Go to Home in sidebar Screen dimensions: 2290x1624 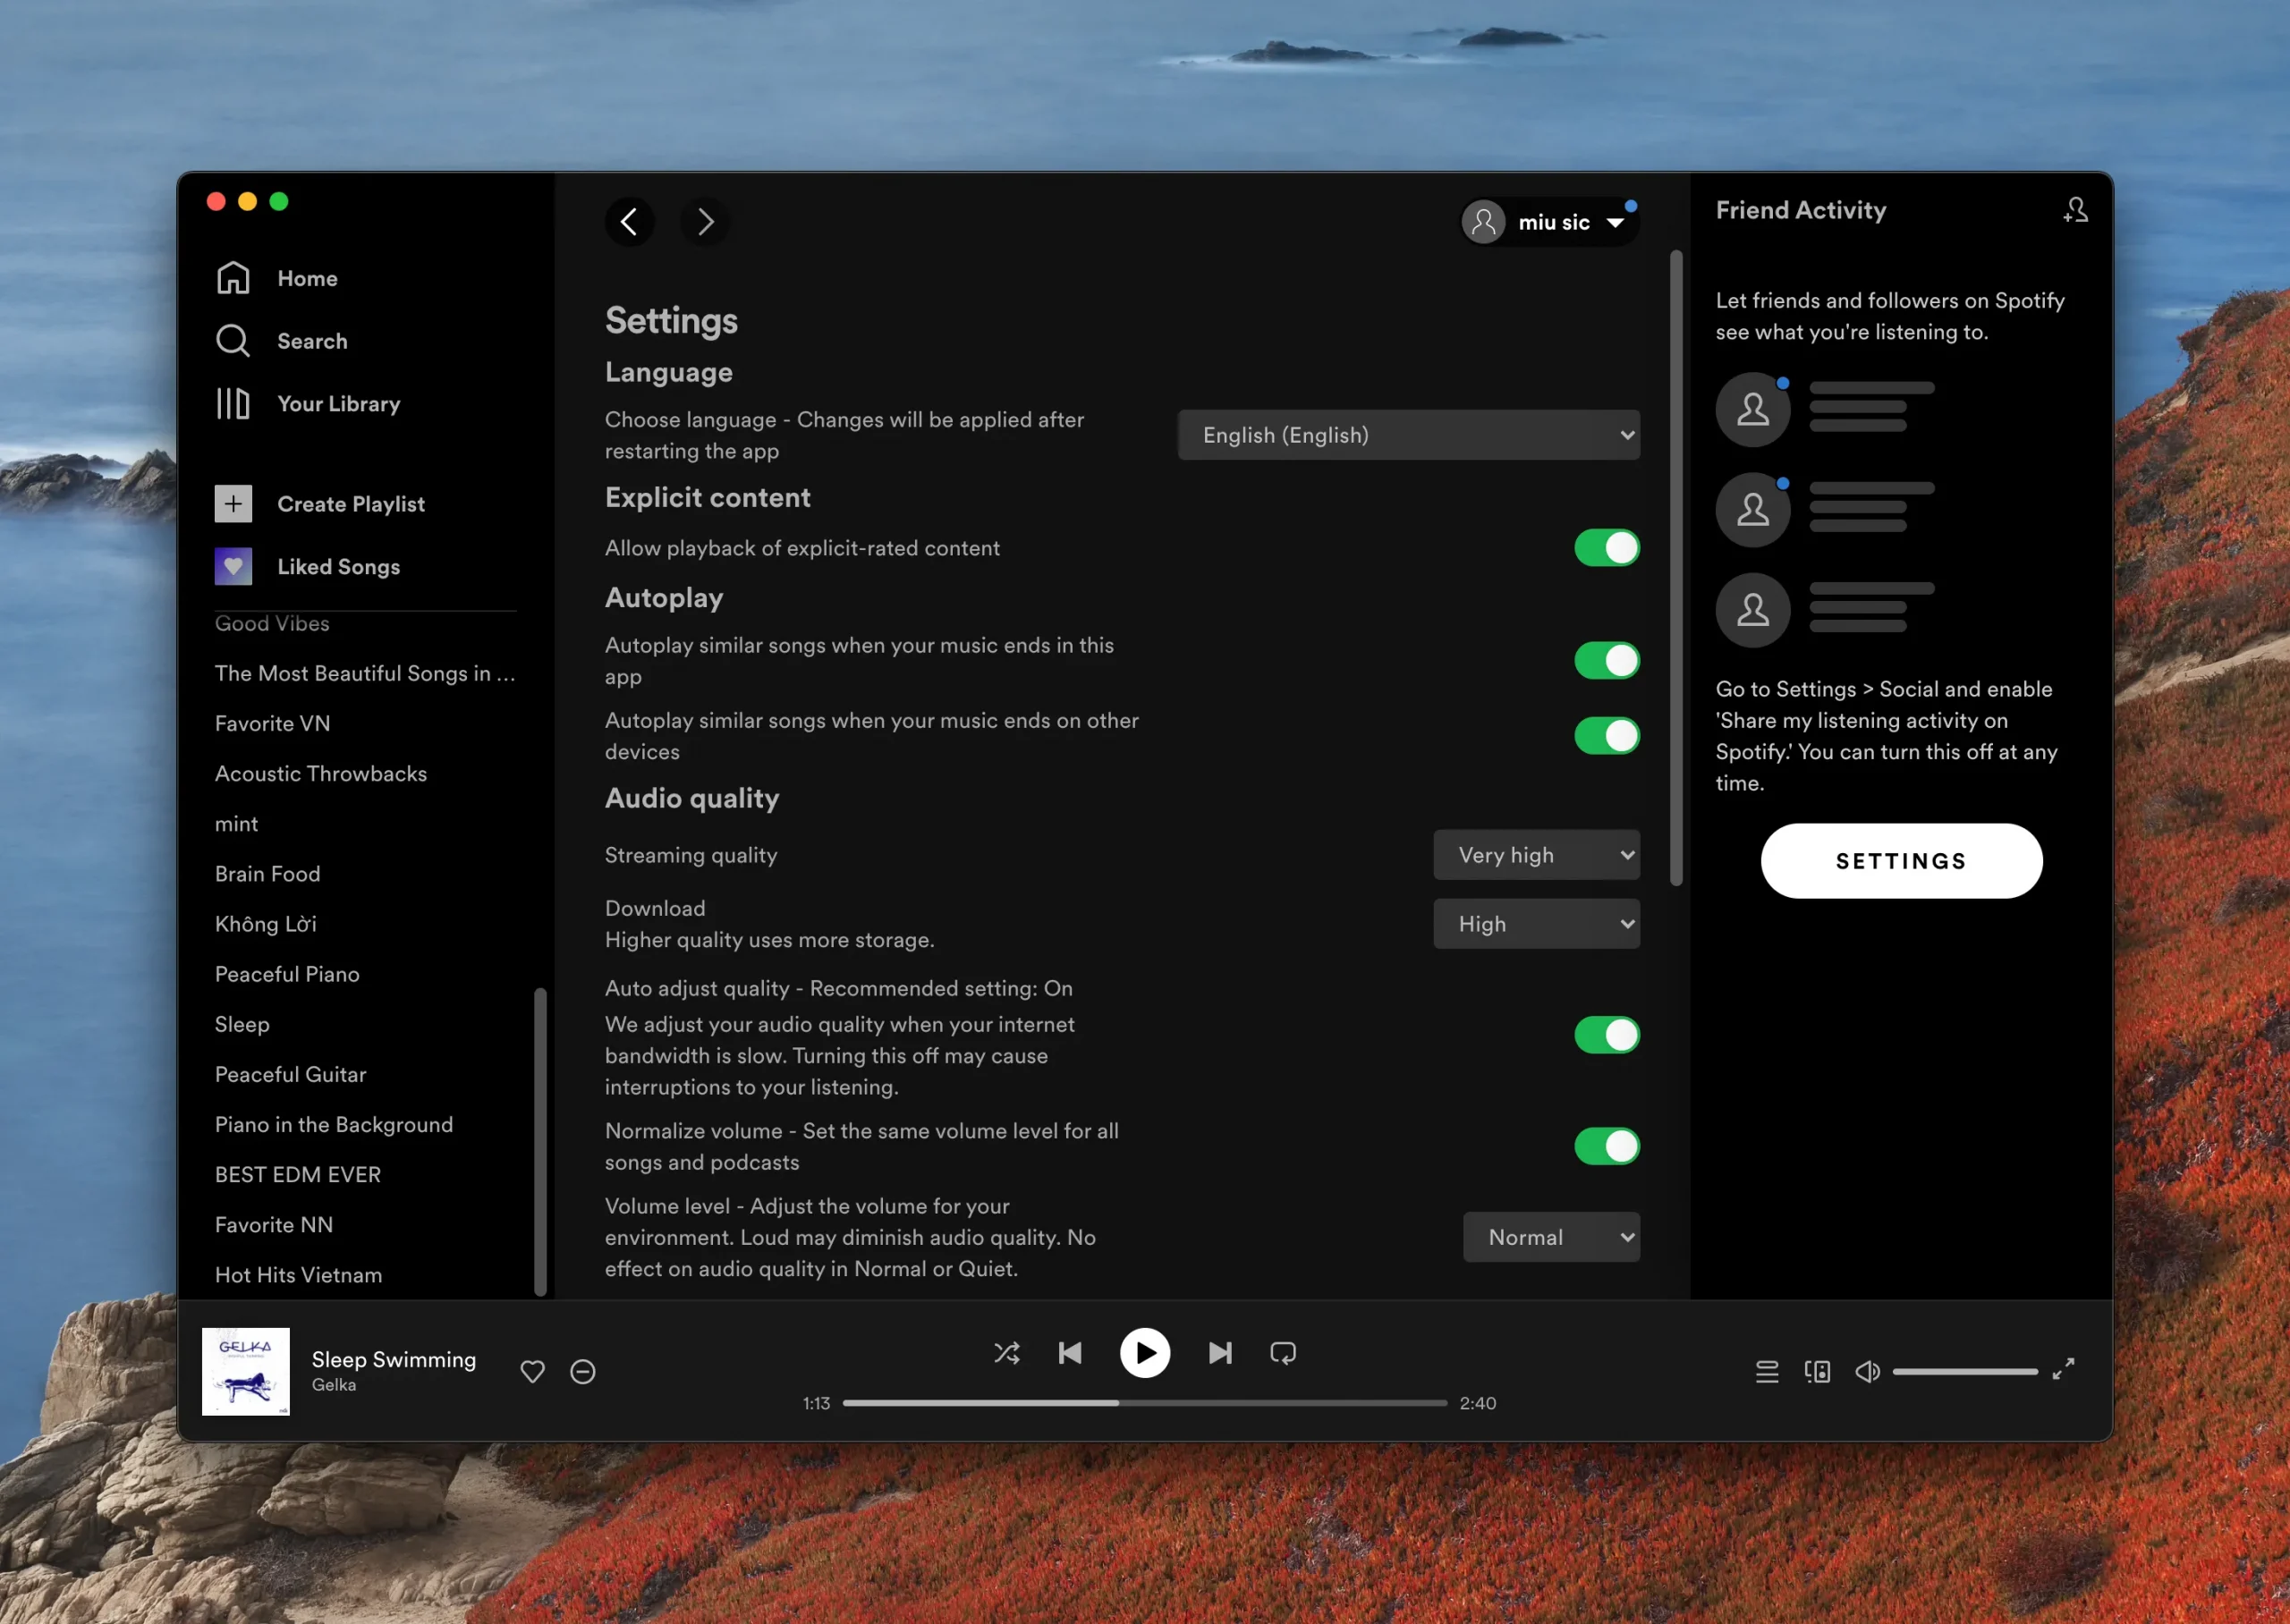pos(277,278)
